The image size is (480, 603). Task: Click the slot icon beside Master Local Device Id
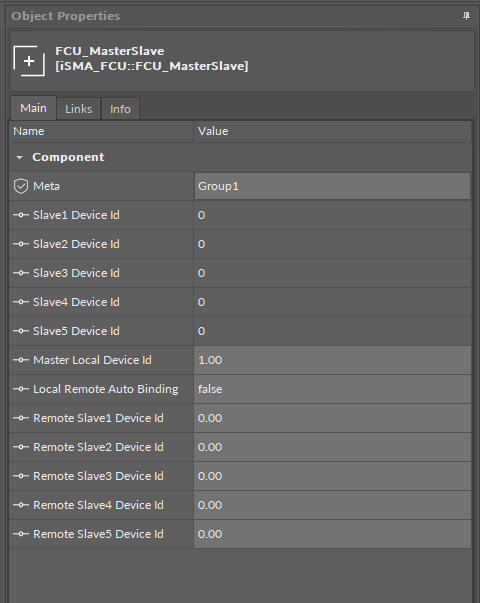pos(21,360)
